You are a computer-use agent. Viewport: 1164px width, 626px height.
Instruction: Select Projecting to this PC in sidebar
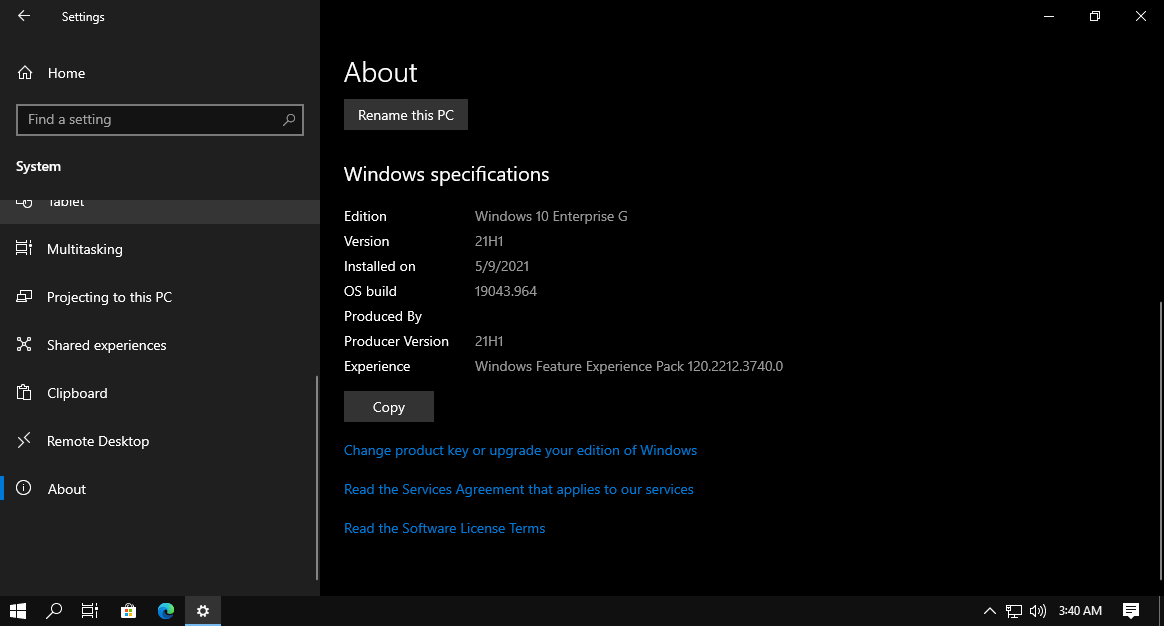[160, 297]
